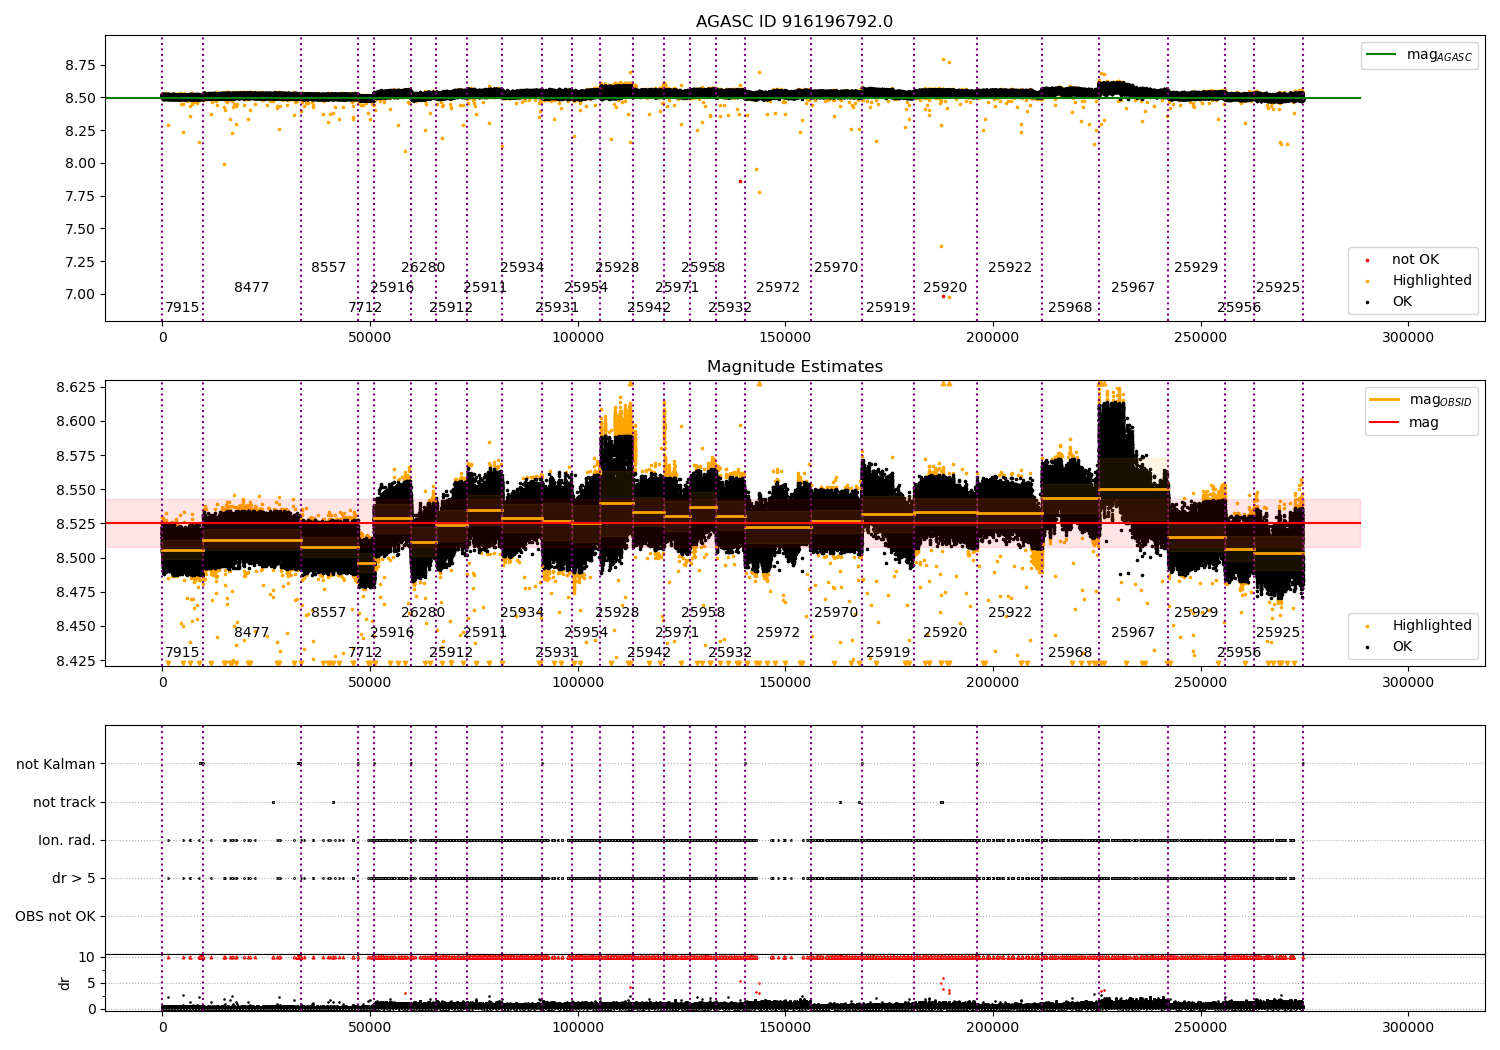This screenshot has height=1050, width=1500.
Task: Click obsid label 25970 in top plot
Action: click(x=836, y=267)
